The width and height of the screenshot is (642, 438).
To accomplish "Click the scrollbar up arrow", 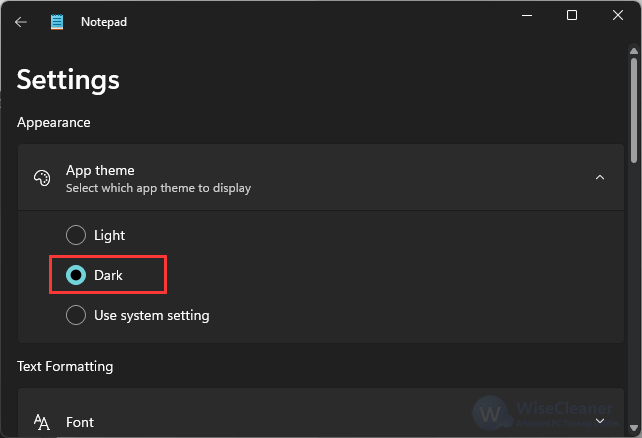I will [x=634, y=52].
